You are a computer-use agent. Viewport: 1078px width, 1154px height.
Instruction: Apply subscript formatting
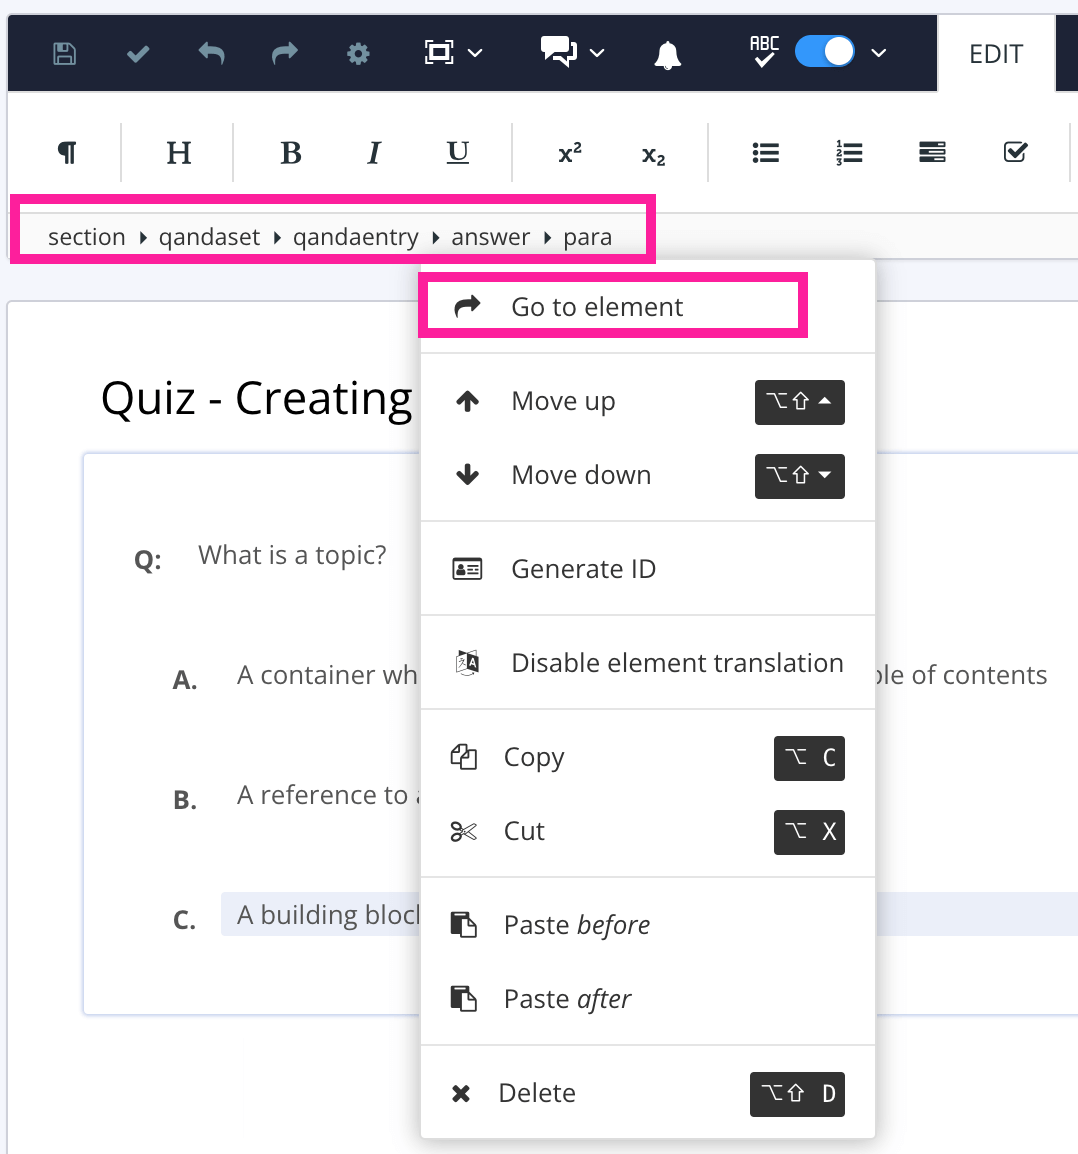click(x=652, y=154)
